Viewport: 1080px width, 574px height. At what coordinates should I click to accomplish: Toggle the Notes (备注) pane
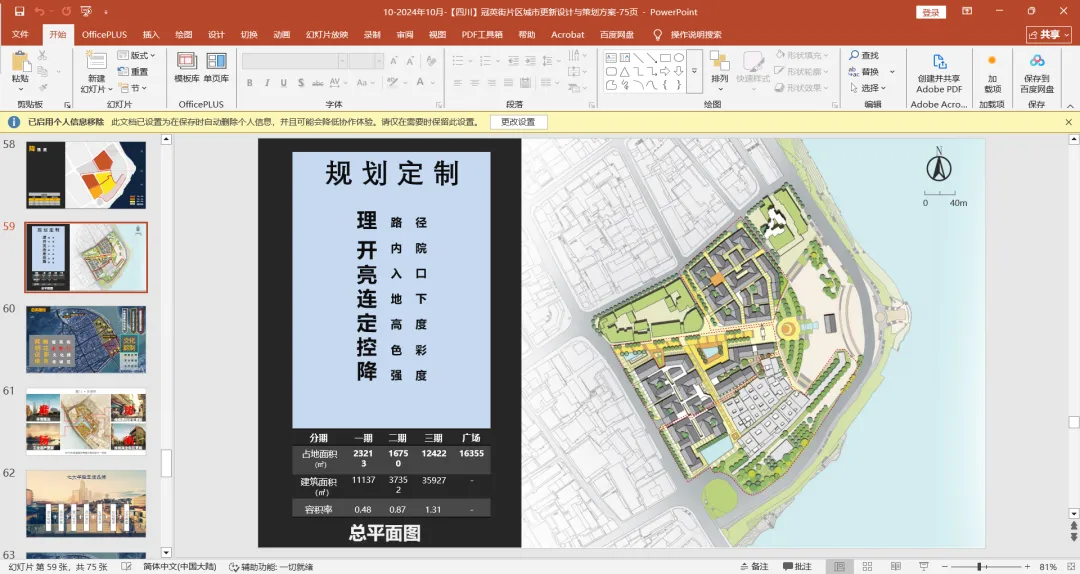754,566
